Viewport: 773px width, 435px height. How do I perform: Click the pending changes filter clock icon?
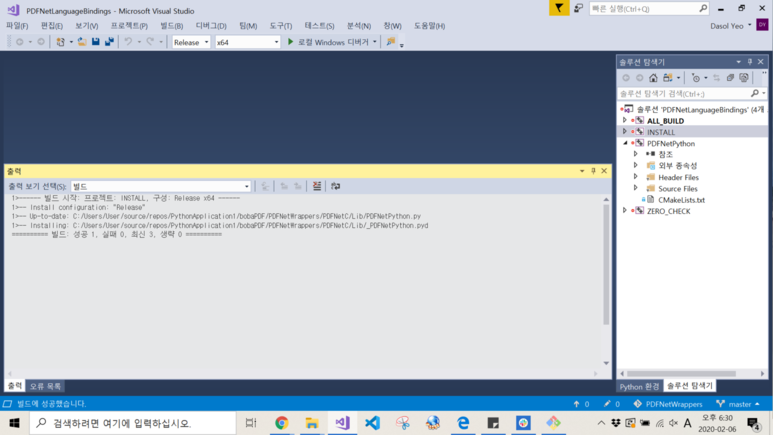pyautogui.click(x=696, y=78)
